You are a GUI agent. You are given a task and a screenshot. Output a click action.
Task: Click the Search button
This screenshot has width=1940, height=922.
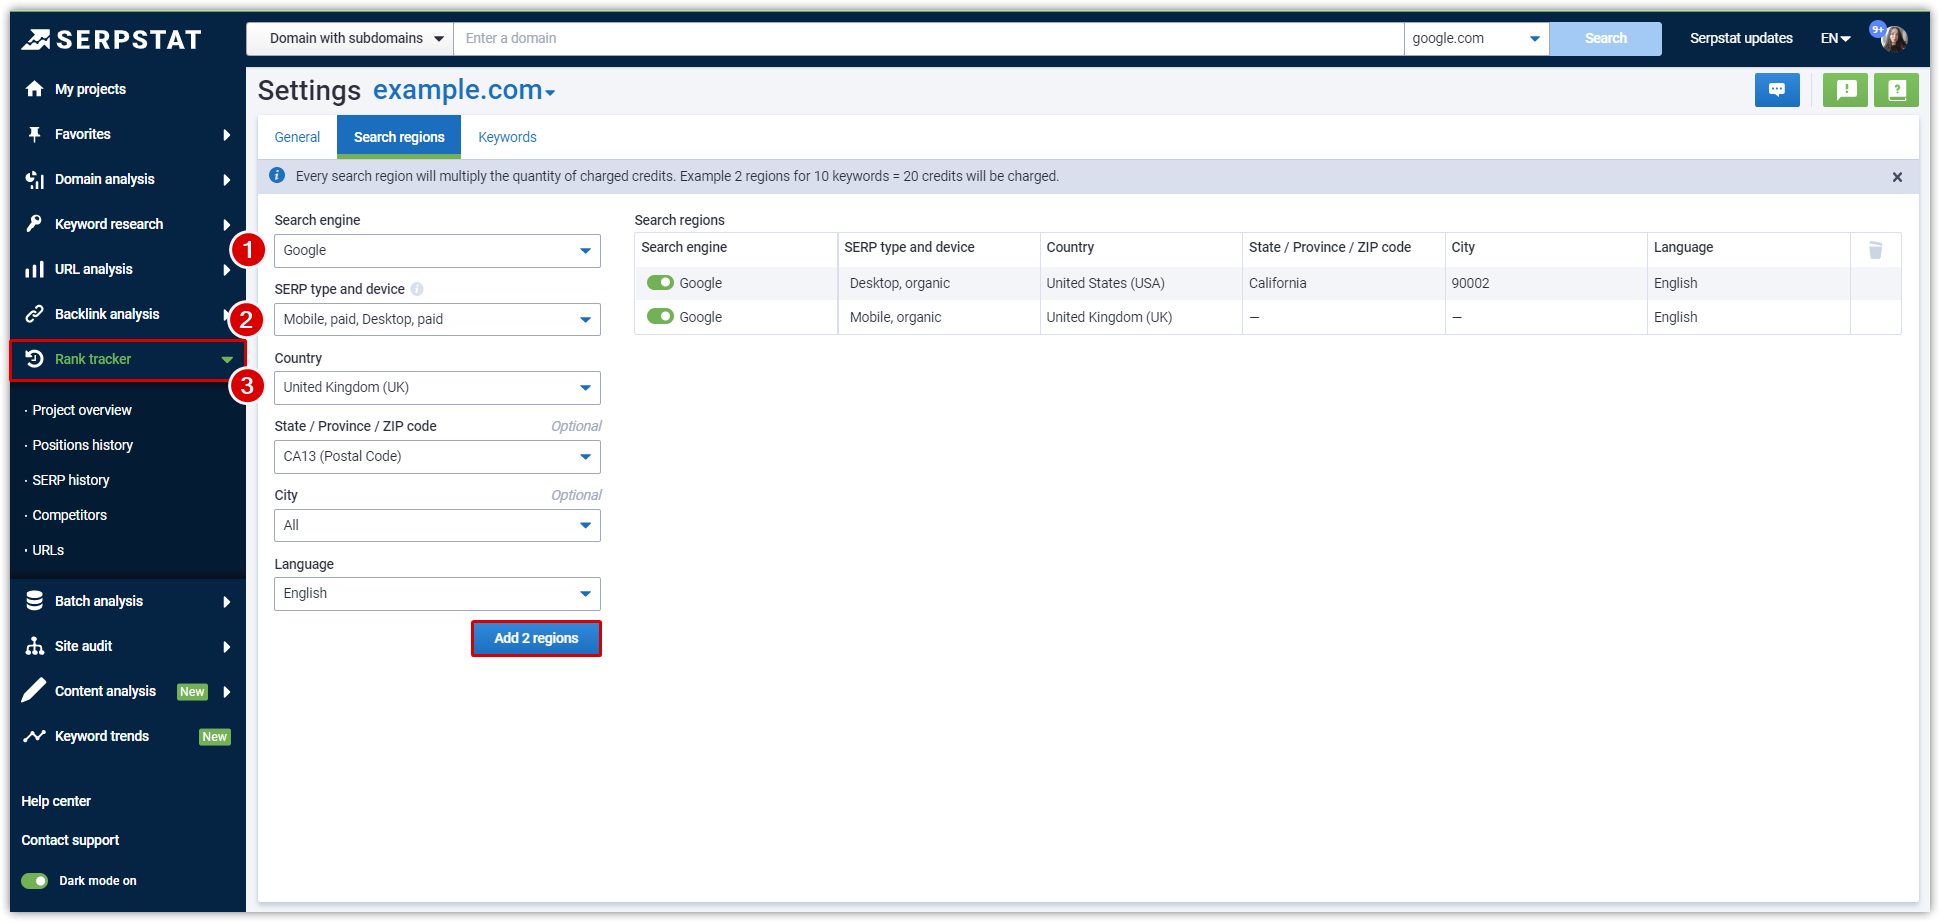(1605, 39)
